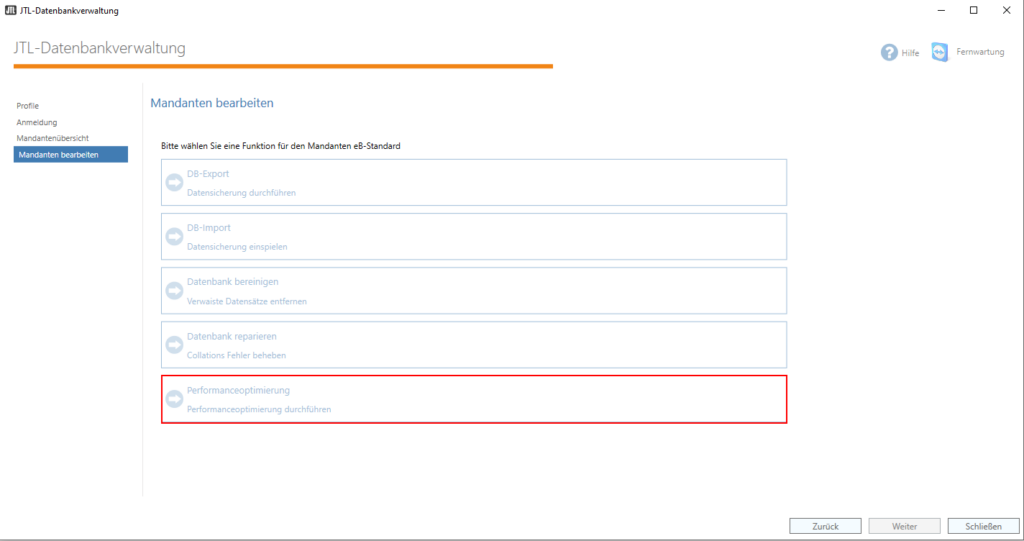Image resolution: width=1024 pixels, height=541 pixels.
Task: Click the Zurück button
Action: pyautogui.click(x=825, y=526)
